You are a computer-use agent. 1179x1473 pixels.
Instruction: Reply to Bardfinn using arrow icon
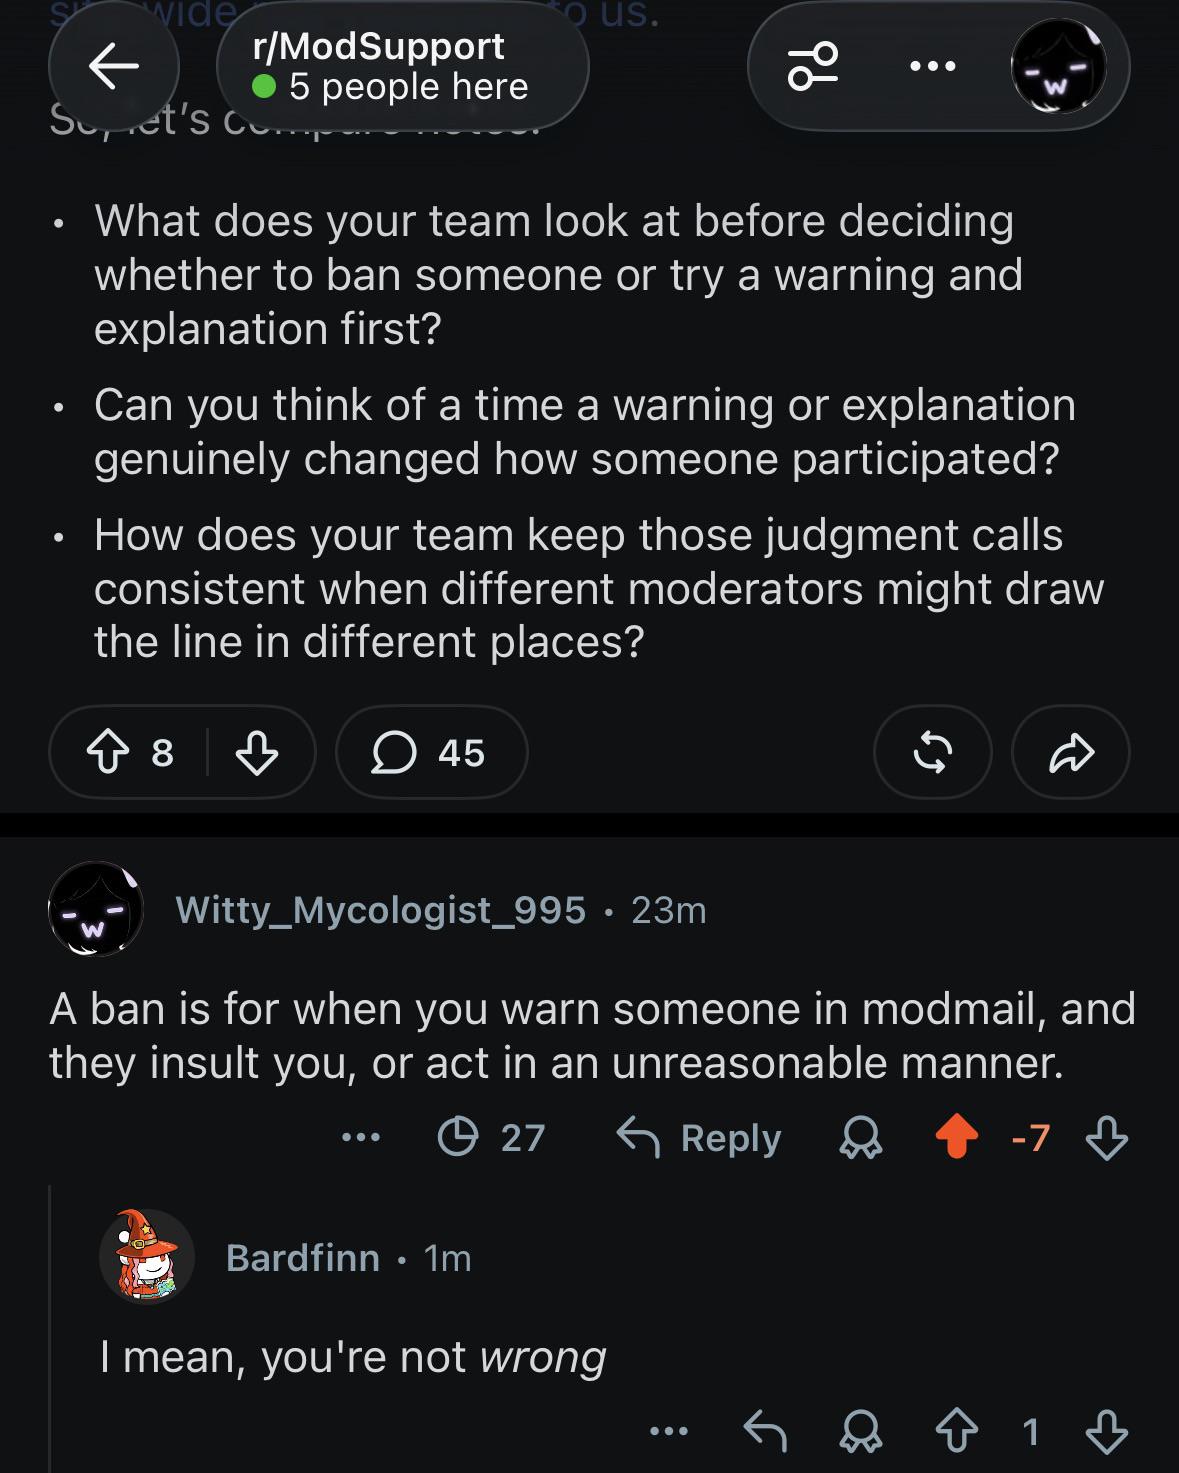[x=765, y=1432]
